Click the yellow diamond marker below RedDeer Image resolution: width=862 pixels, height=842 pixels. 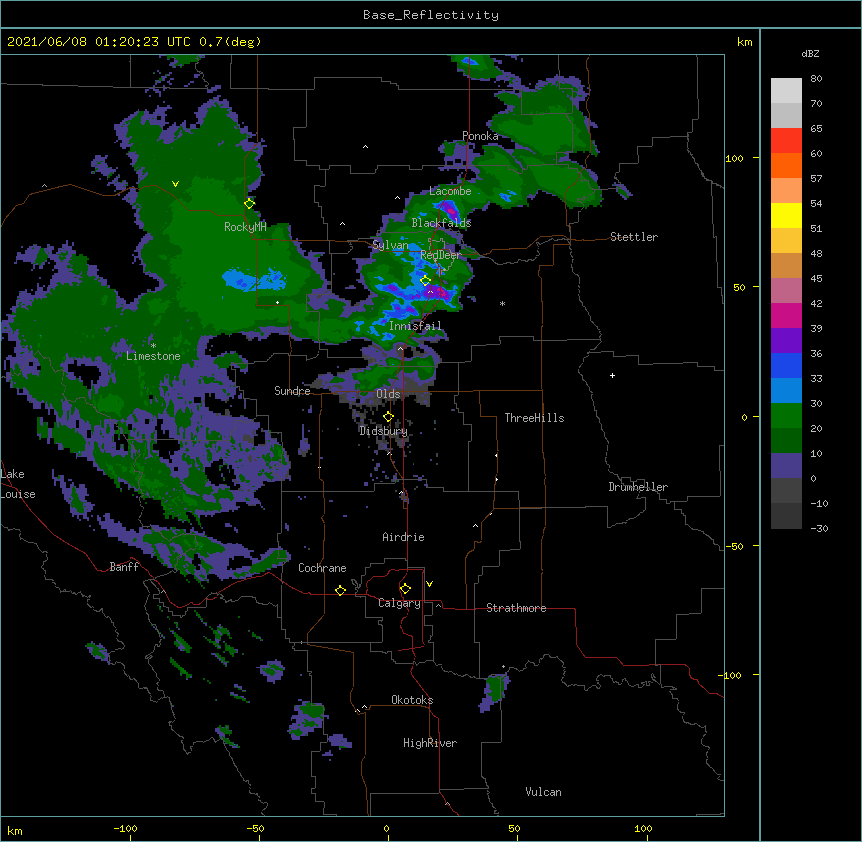point(426,281)
